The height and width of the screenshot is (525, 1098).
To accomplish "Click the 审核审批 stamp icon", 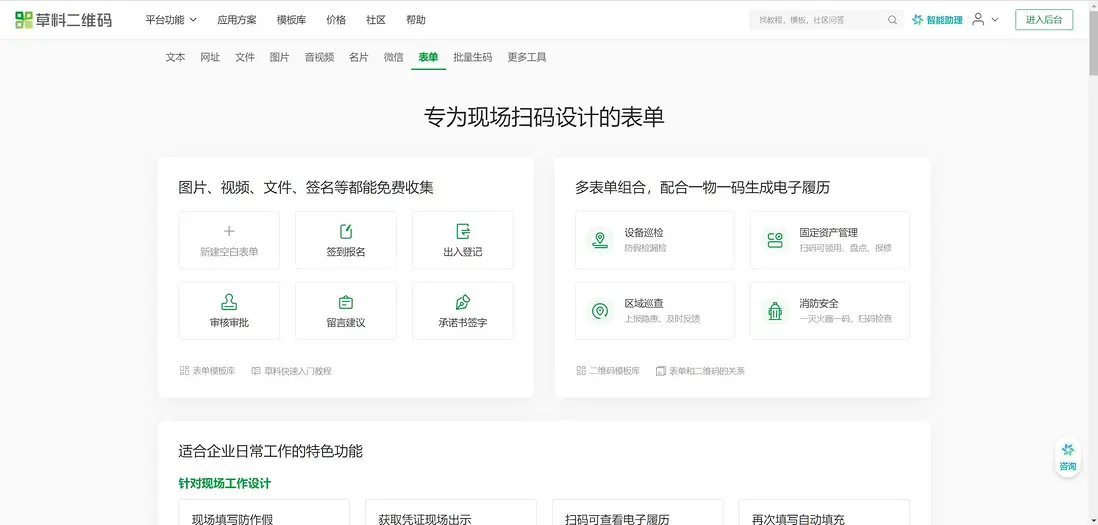I will (x=229, y=302).
